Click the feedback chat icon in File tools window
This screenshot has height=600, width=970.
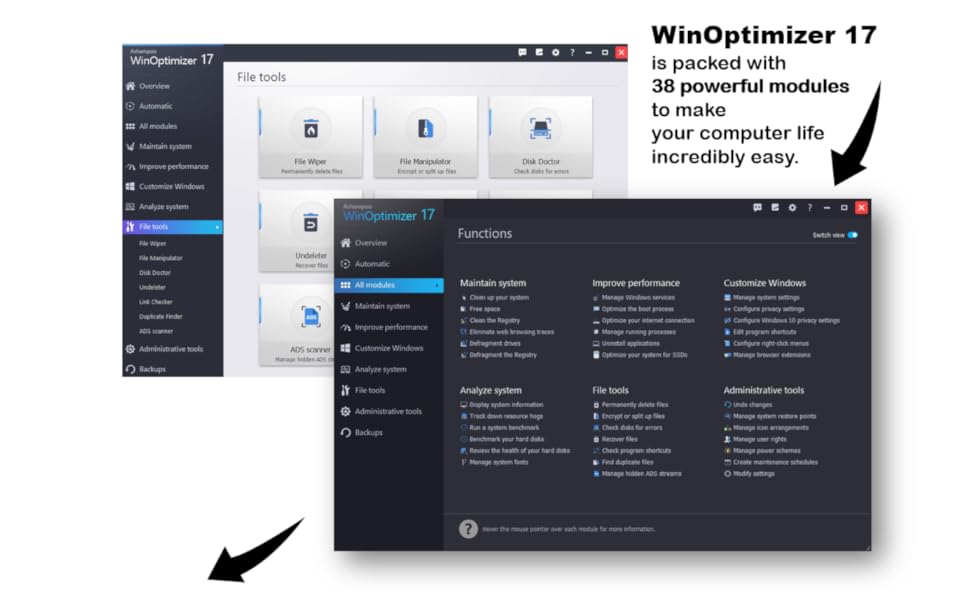click(522, 53)
